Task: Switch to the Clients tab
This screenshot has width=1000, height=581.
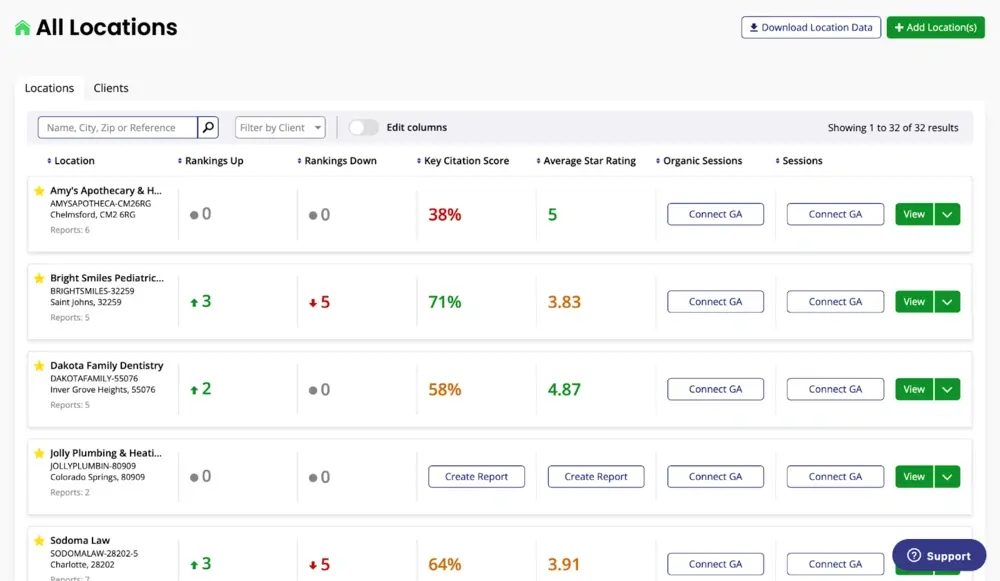Action: pos(111,88)
